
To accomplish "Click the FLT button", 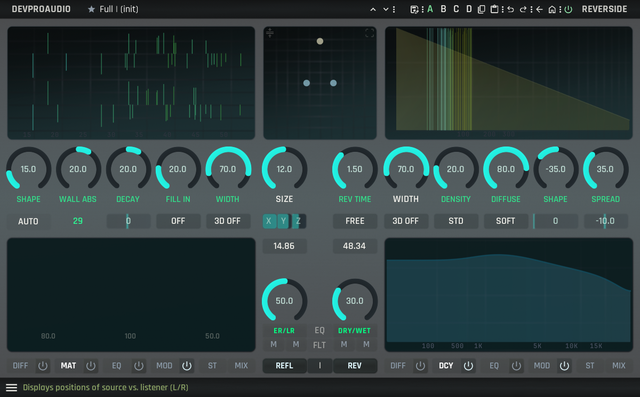I will click(319, 345).
